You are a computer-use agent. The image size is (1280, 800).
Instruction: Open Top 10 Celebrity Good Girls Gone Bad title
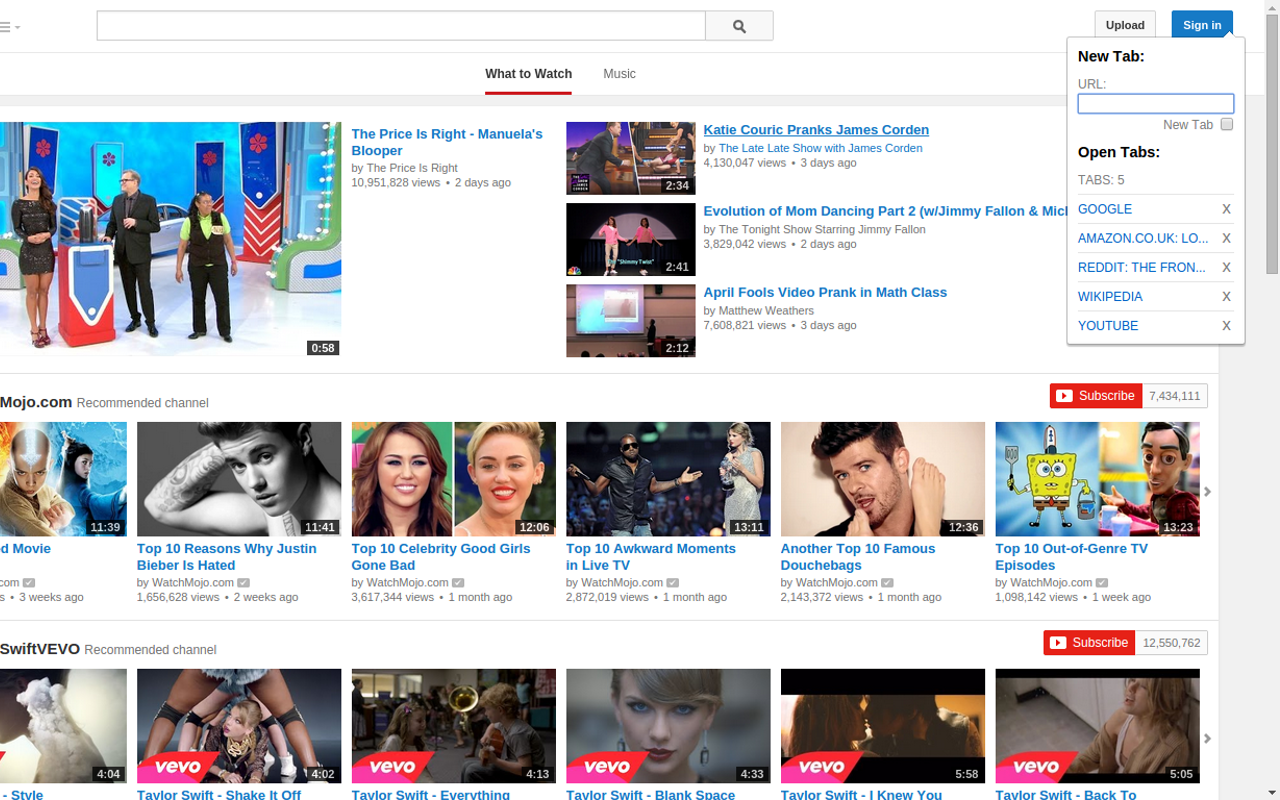[441, 557]
